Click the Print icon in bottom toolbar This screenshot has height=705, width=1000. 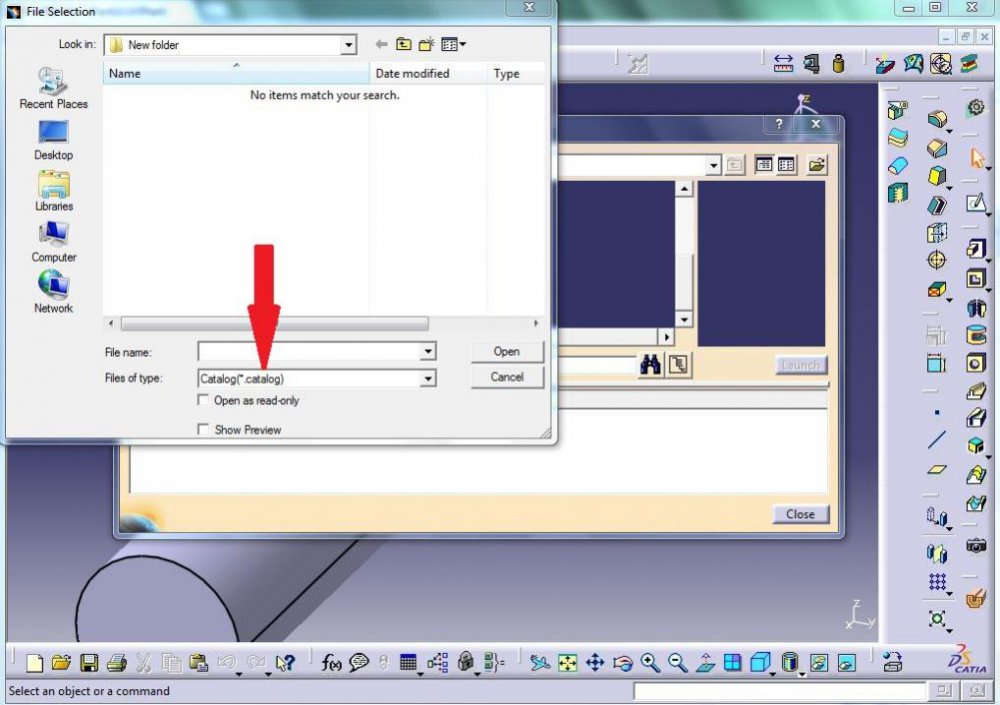(x=116, y=662)
